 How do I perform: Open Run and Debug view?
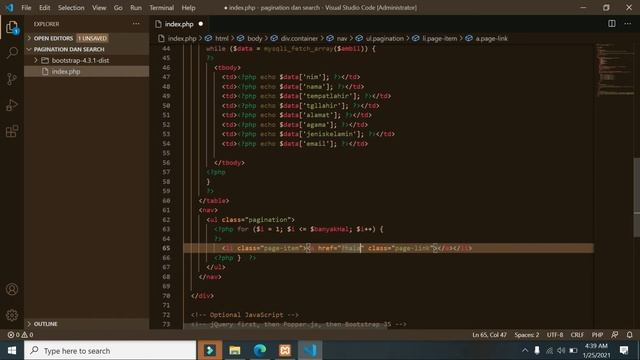pos(12,105)
